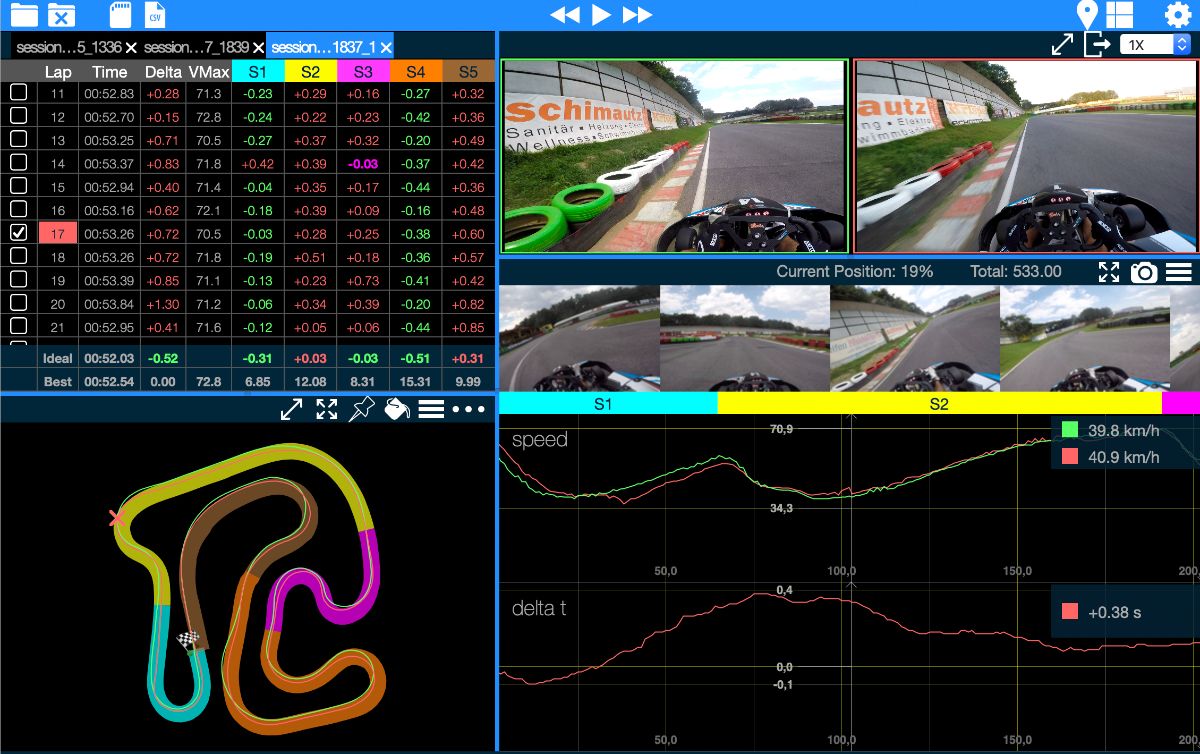The height and width of the screenshot is (754, 1200).
Task: Enable the checkbox for lap 11
Action: [x=18, y=93]
